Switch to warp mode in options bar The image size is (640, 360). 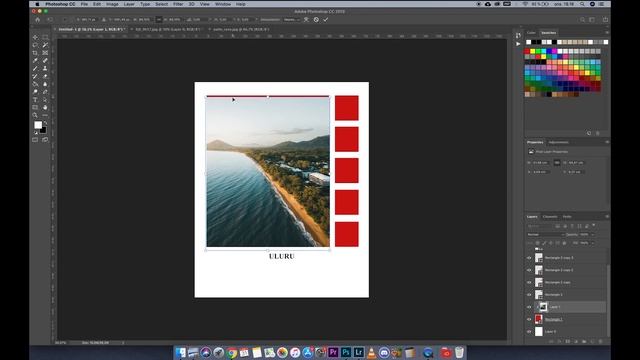pos(306,20)
